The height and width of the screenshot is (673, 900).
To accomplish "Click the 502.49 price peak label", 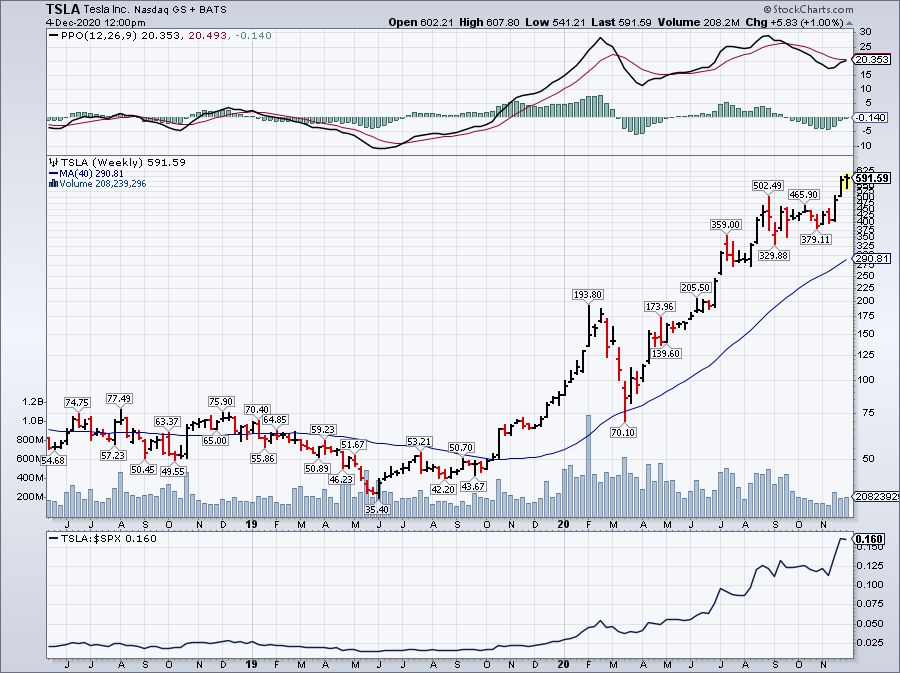I will tap(767, 185).
